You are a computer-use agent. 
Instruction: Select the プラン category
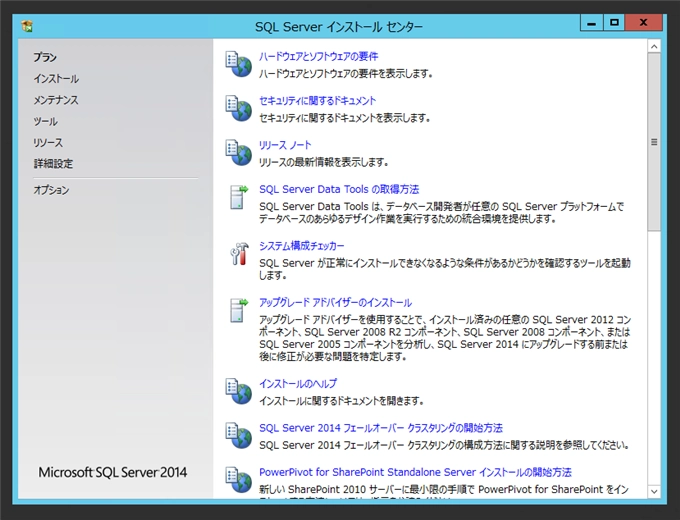tap(45, 57)
